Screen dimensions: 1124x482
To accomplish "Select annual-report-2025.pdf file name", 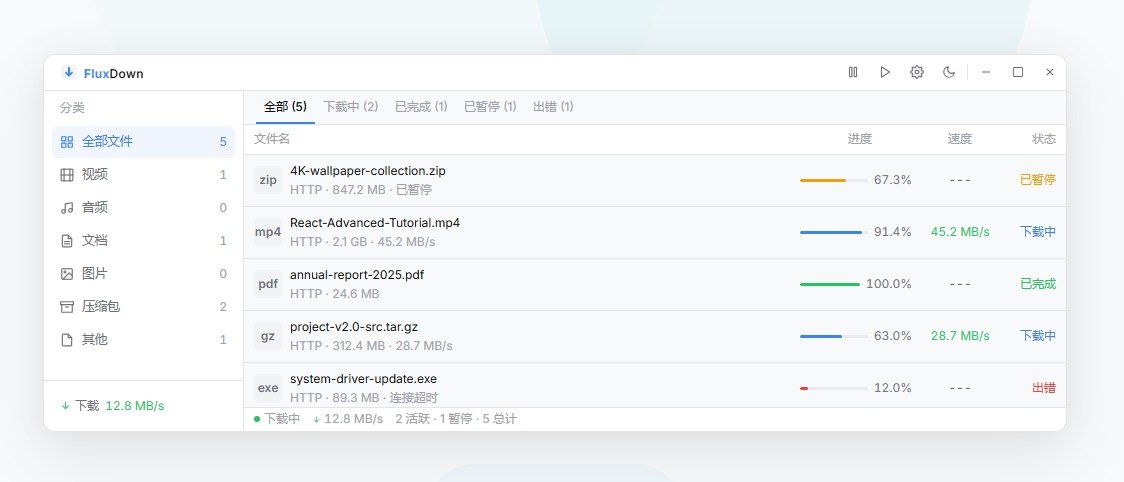I will 357,275.
